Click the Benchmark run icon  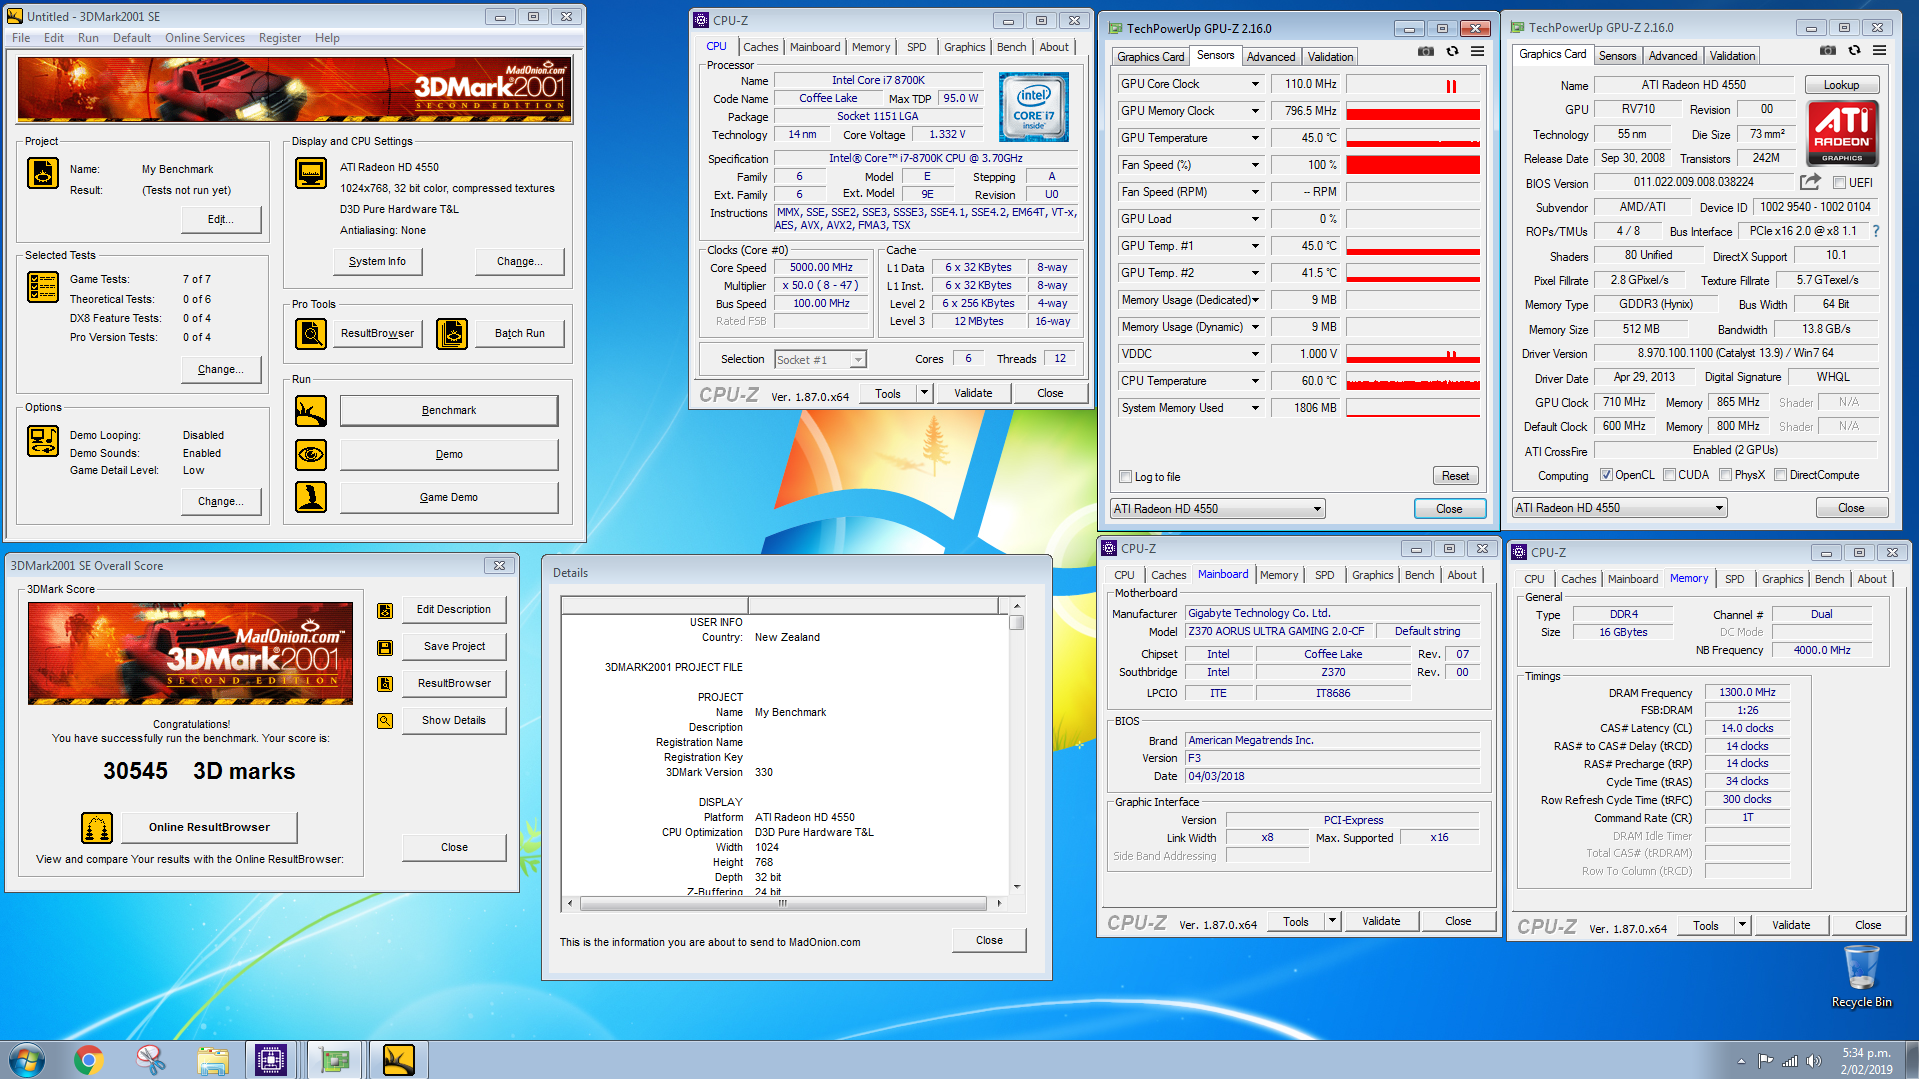(311, 411)
